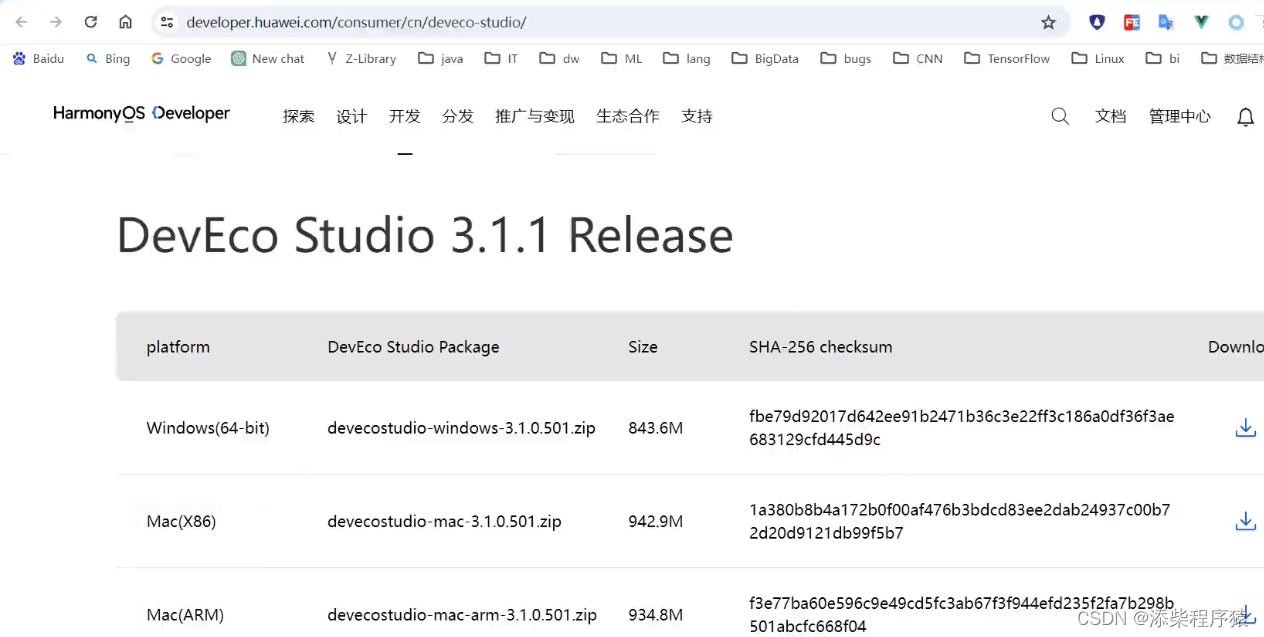Viewport: 1264px width, 637px height.
Task: Open the CNN bookmarks folder
Action: pos(918,59)
